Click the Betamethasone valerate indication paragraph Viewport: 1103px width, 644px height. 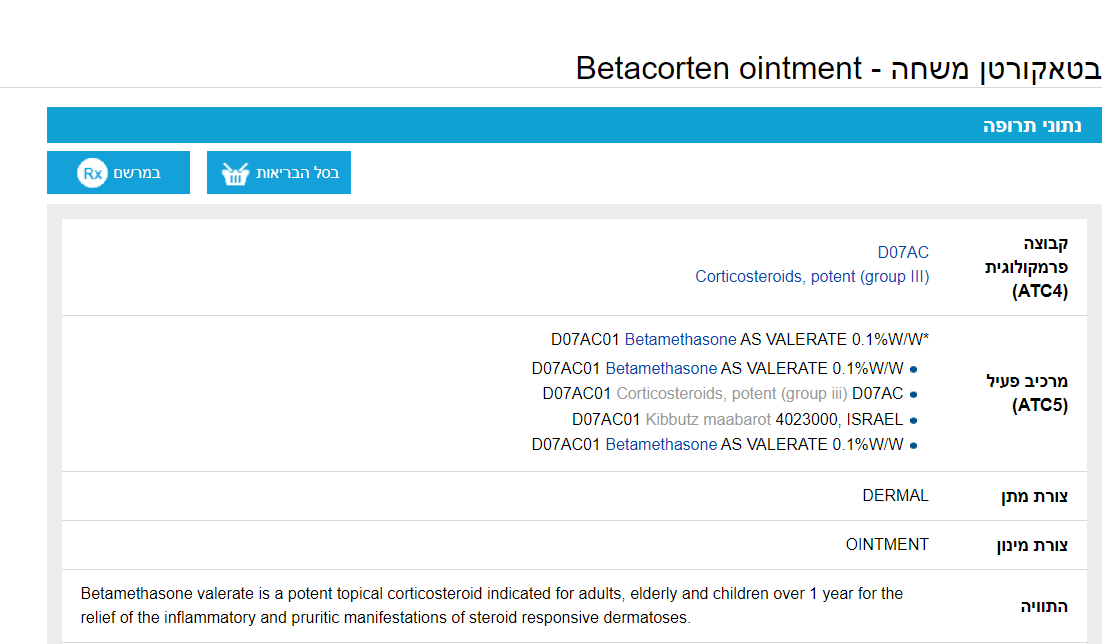coord(491,605)
